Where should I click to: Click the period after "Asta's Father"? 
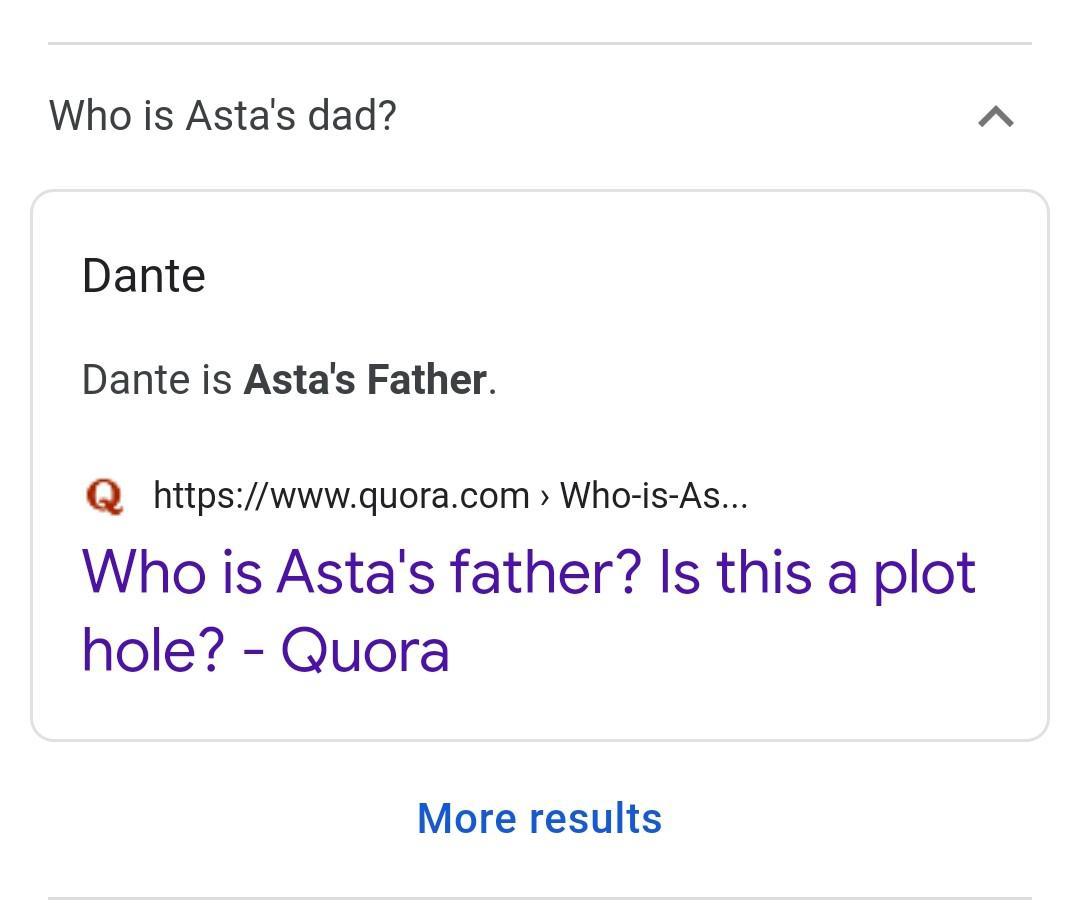click(x=492, y=382)
